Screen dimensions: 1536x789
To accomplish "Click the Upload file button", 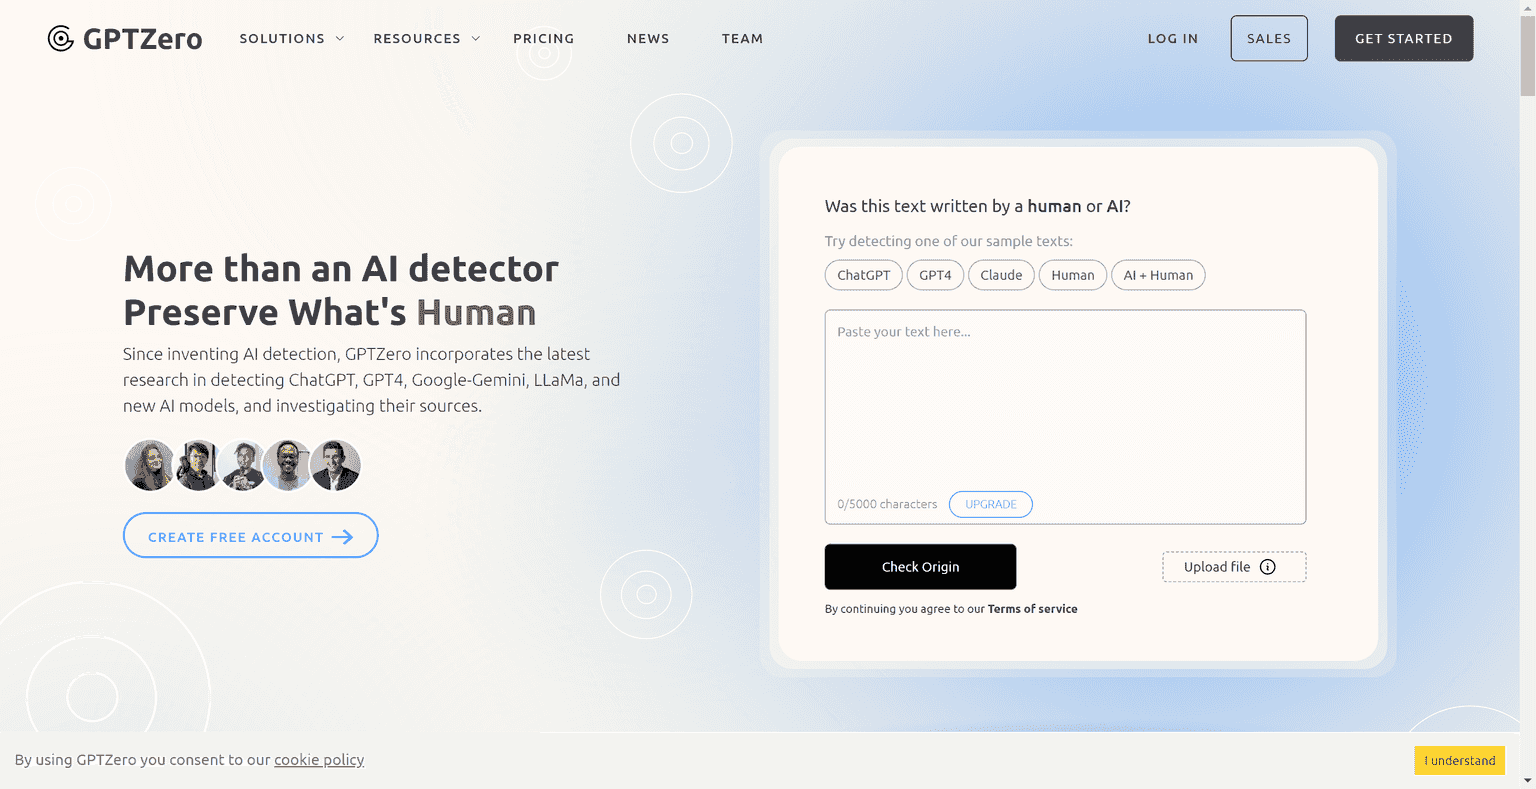I will coord(1234,567).
